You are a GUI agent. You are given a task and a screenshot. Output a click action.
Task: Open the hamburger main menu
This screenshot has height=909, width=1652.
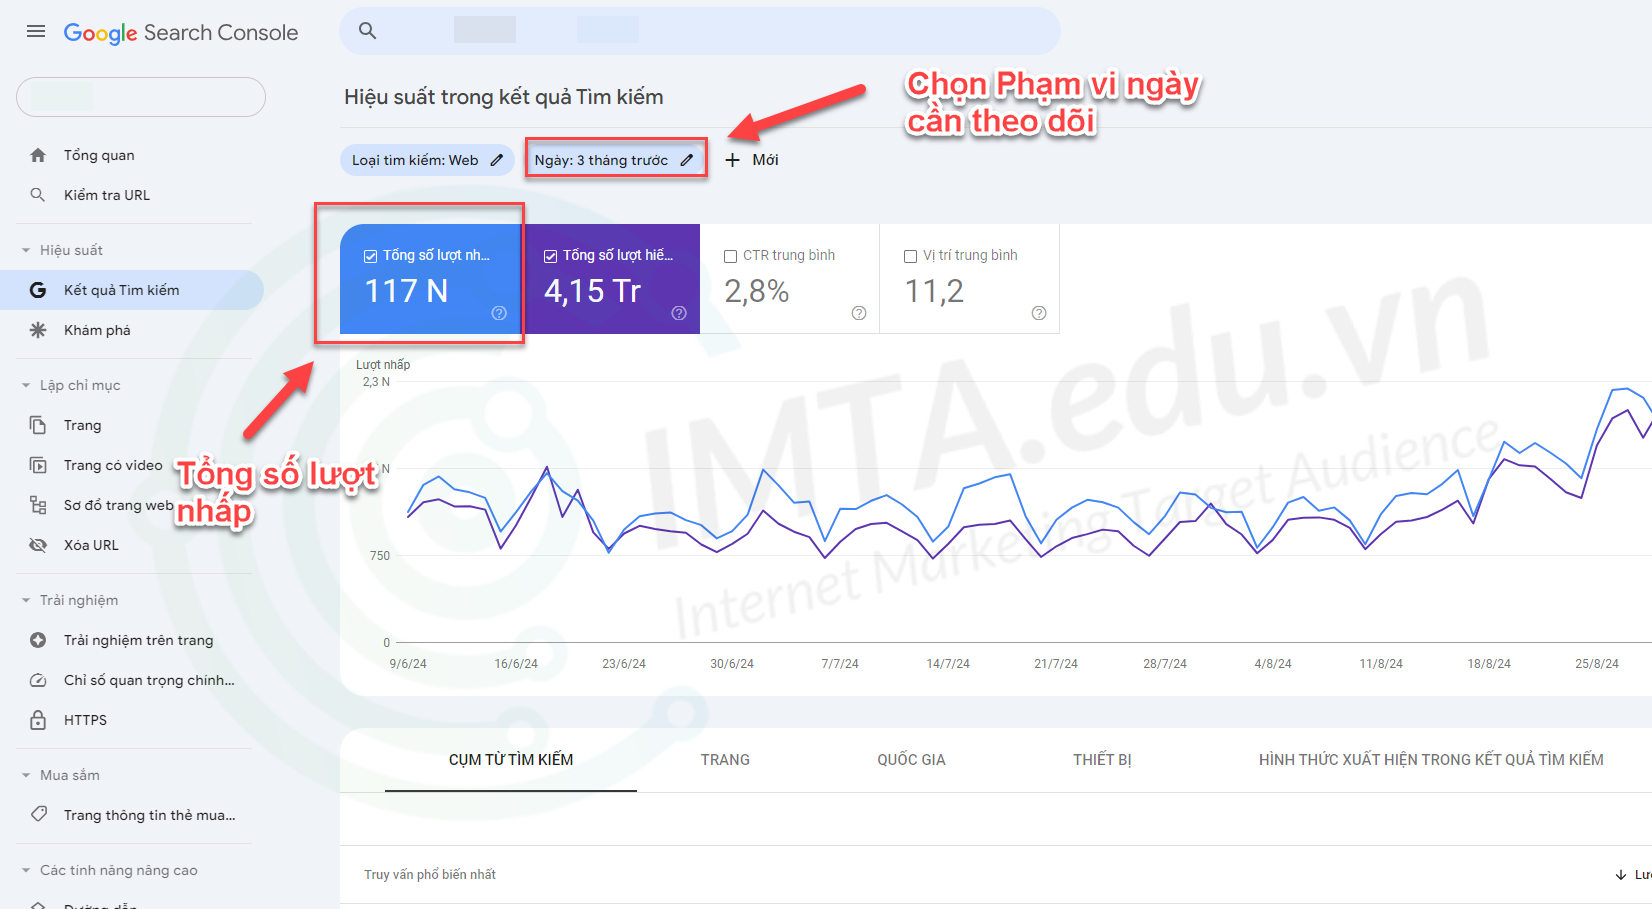click(36, 32)
